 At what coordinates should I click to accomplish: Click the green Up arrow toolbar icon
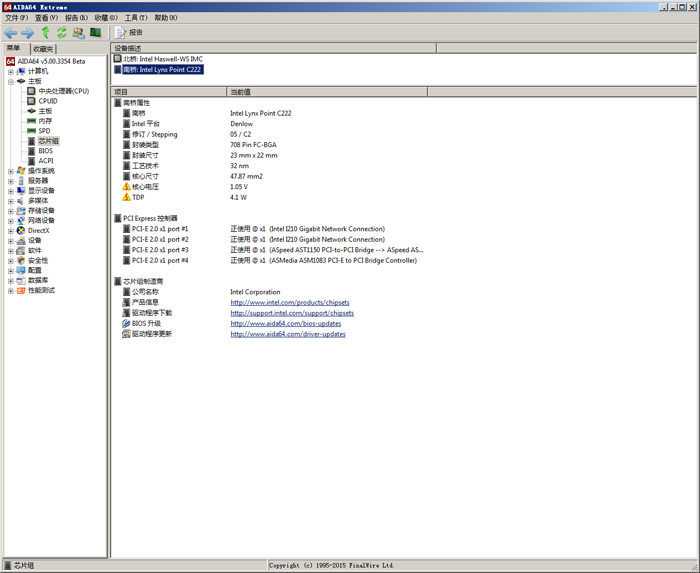(45, 33)
